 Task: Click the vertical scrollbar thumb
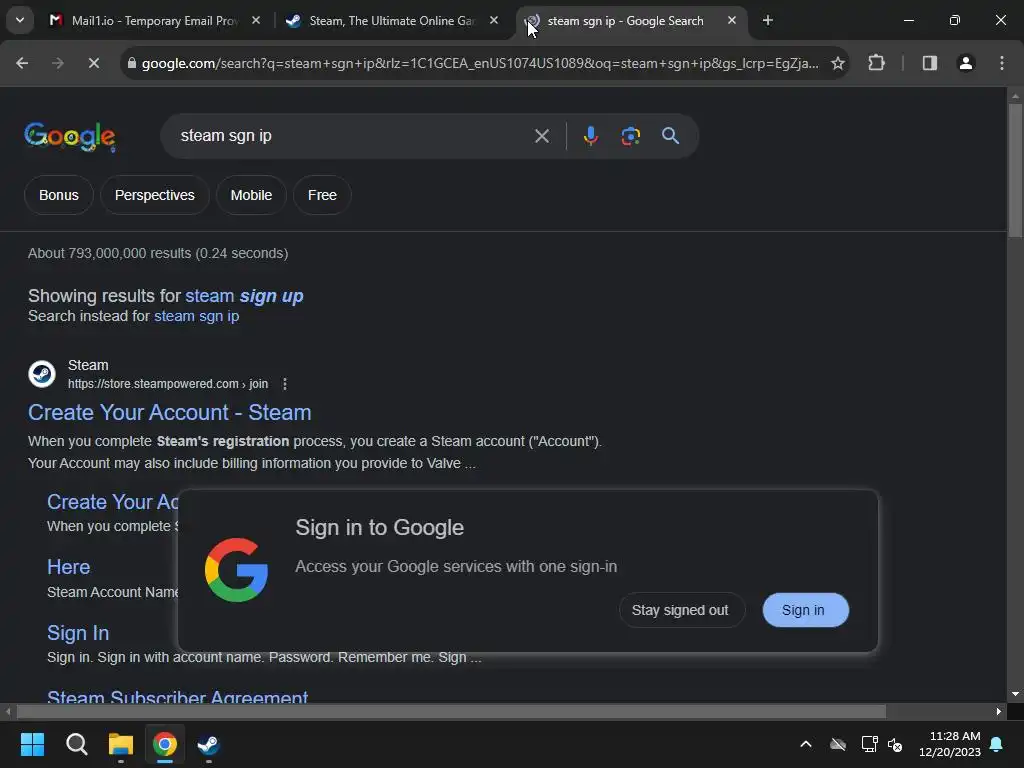click(x=1015, y=170)
